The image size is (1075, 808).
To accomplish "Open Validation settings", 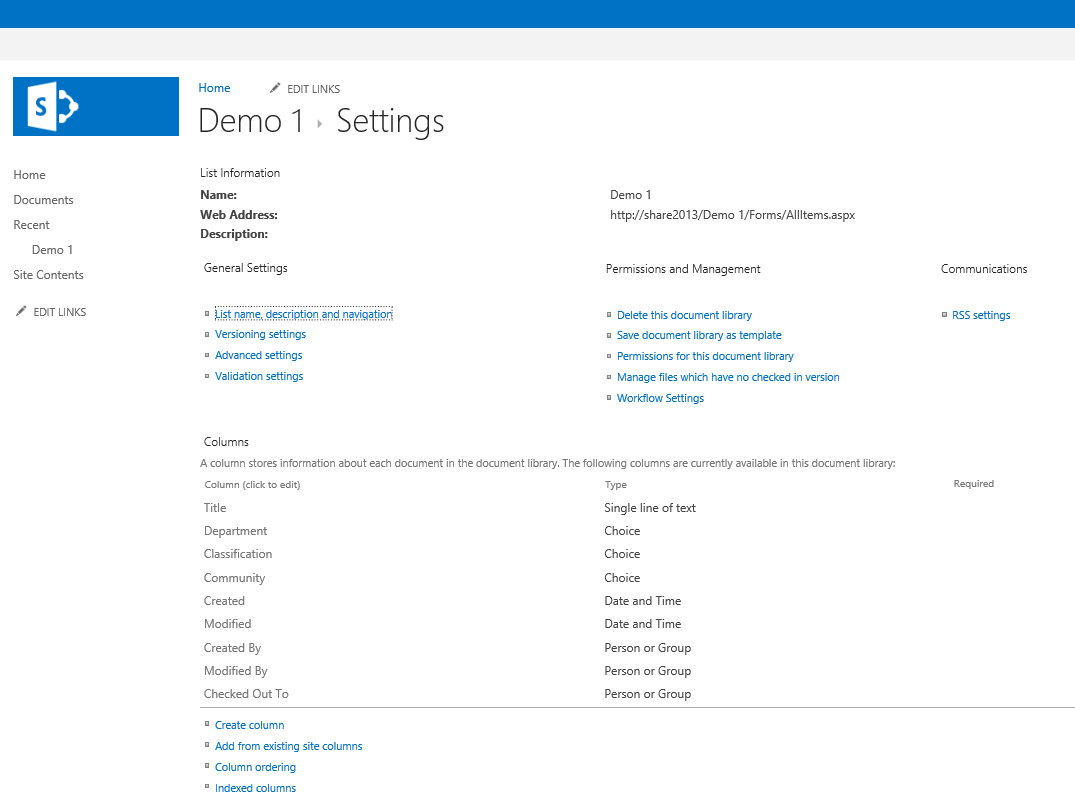I will 258,376.
